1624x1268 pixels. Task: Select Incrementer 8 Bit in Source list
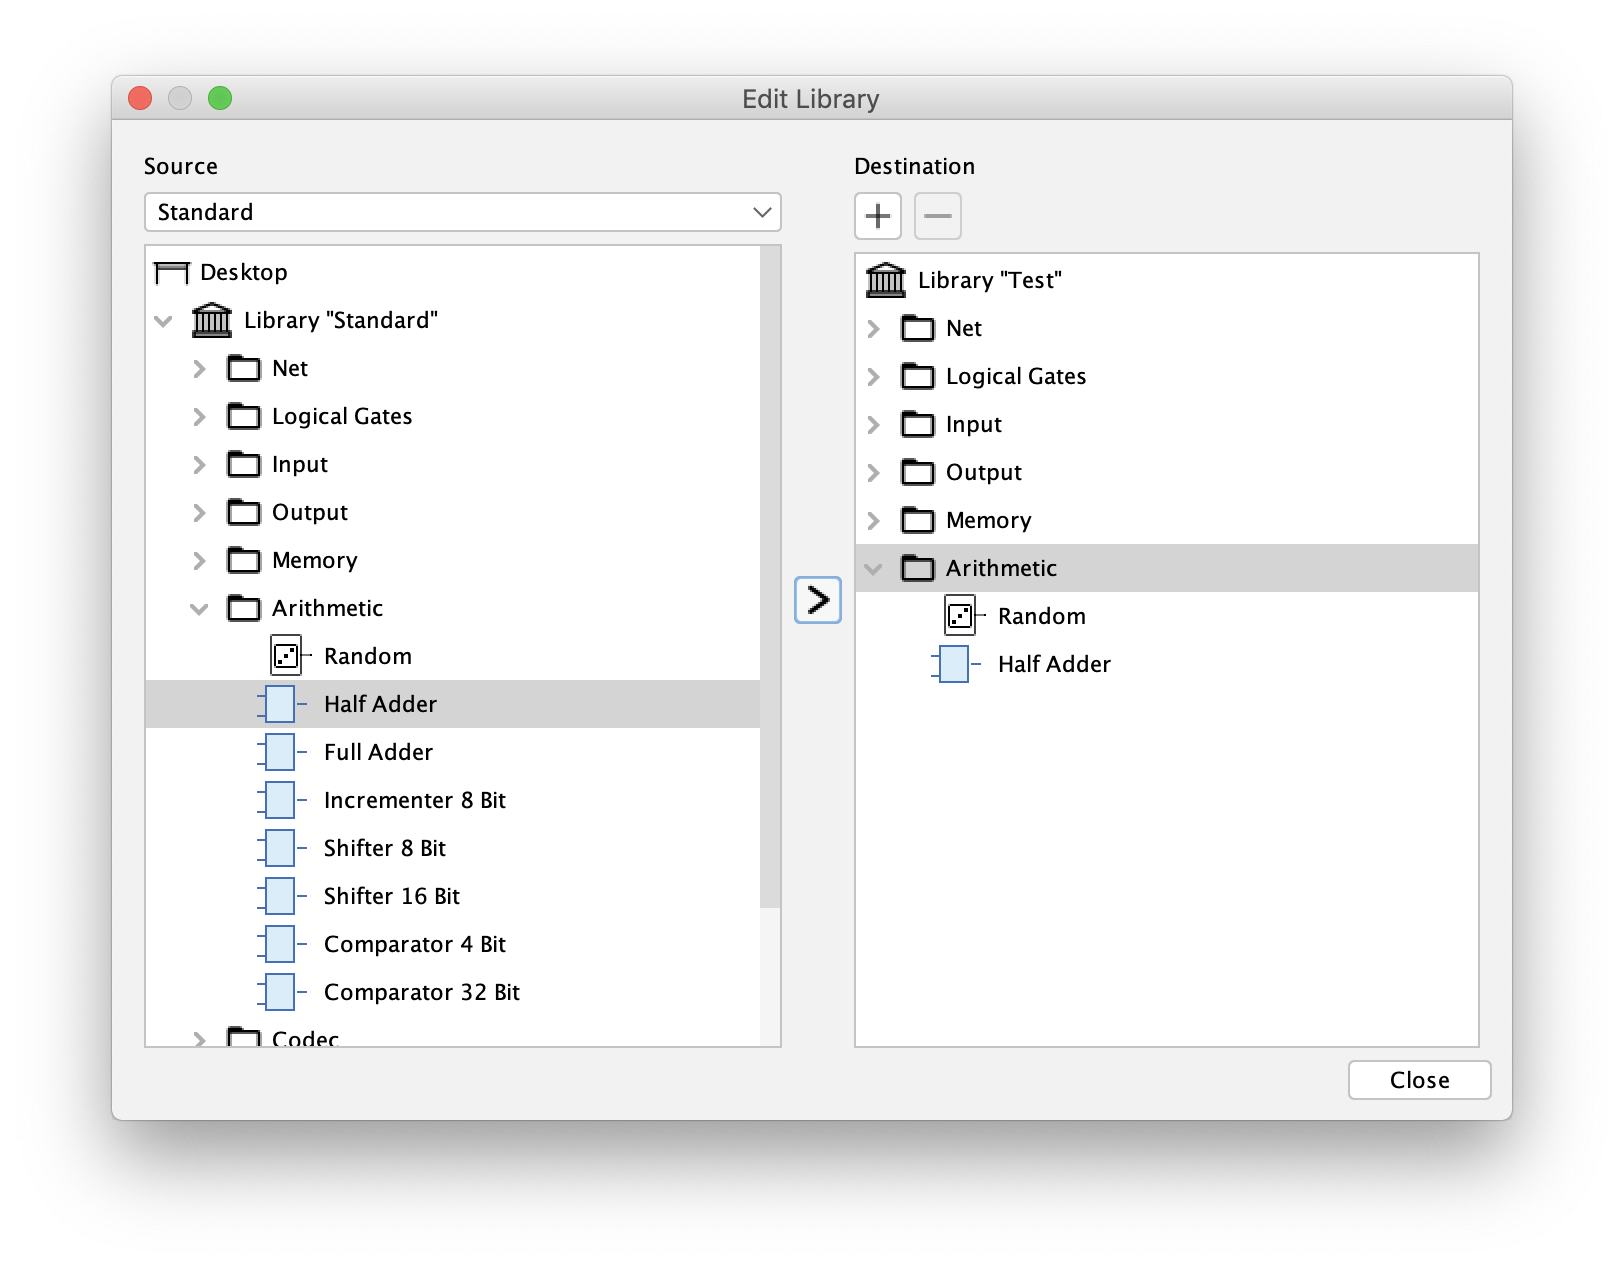click(x=414, y=800)
